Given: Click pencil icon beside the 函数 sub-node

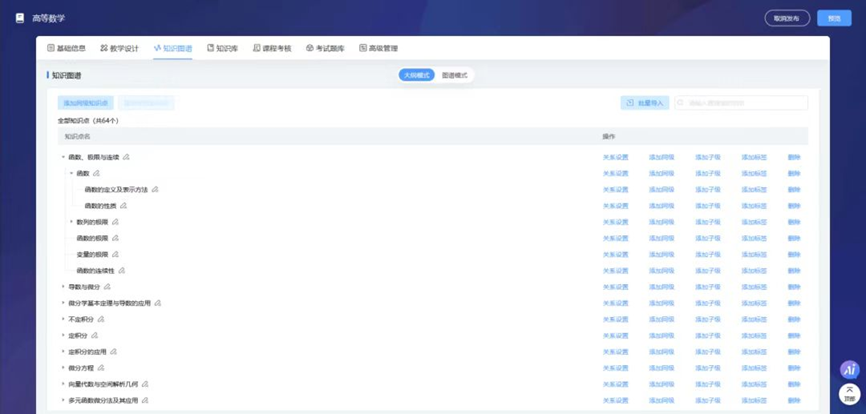Looking at the screenshot, I should [97, 173].
